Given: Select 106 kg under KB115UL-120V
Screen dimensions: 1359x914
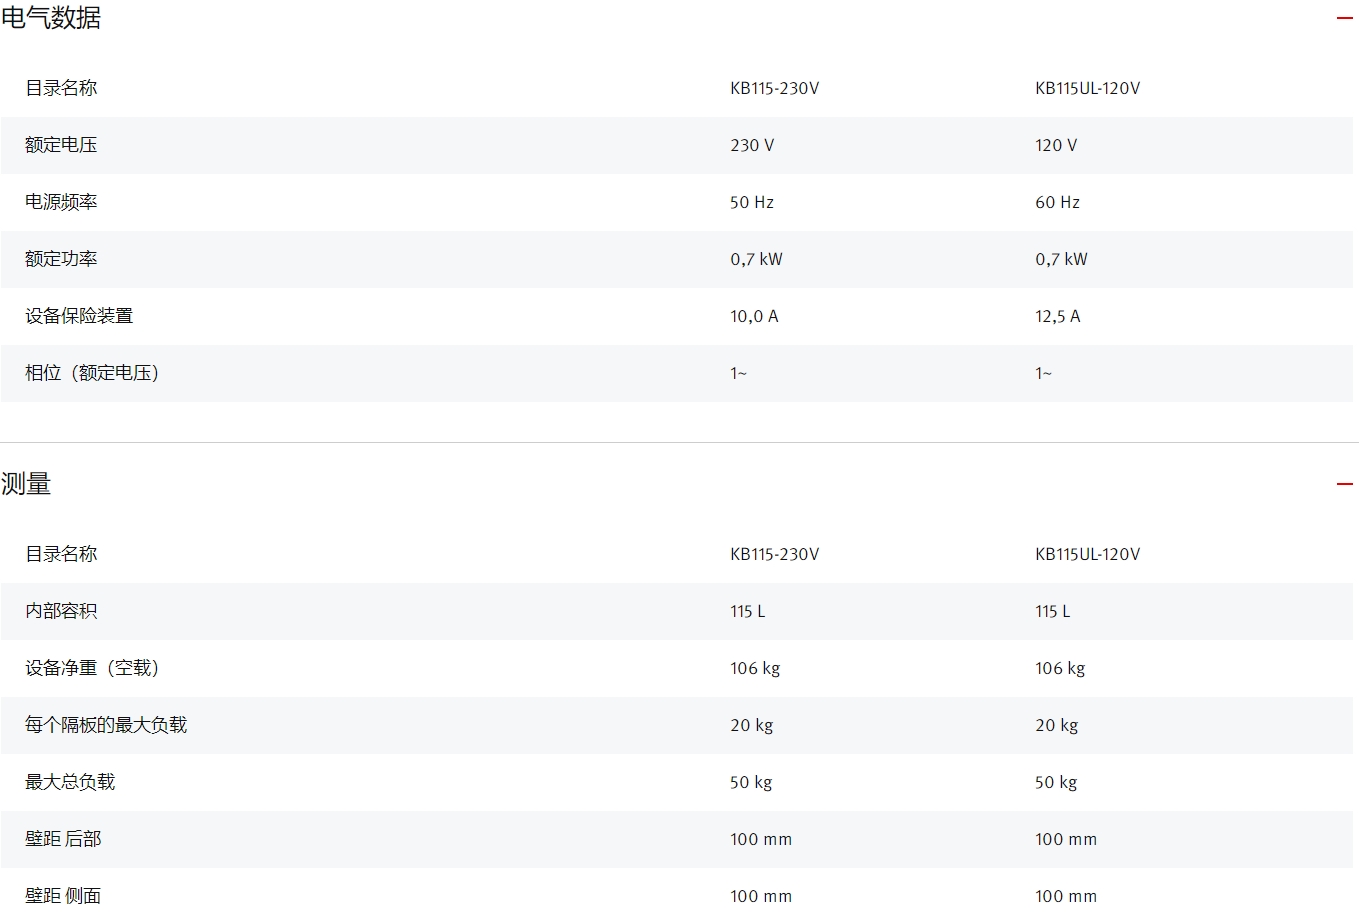Looking at the screenshot, I should click(1060, 668).
